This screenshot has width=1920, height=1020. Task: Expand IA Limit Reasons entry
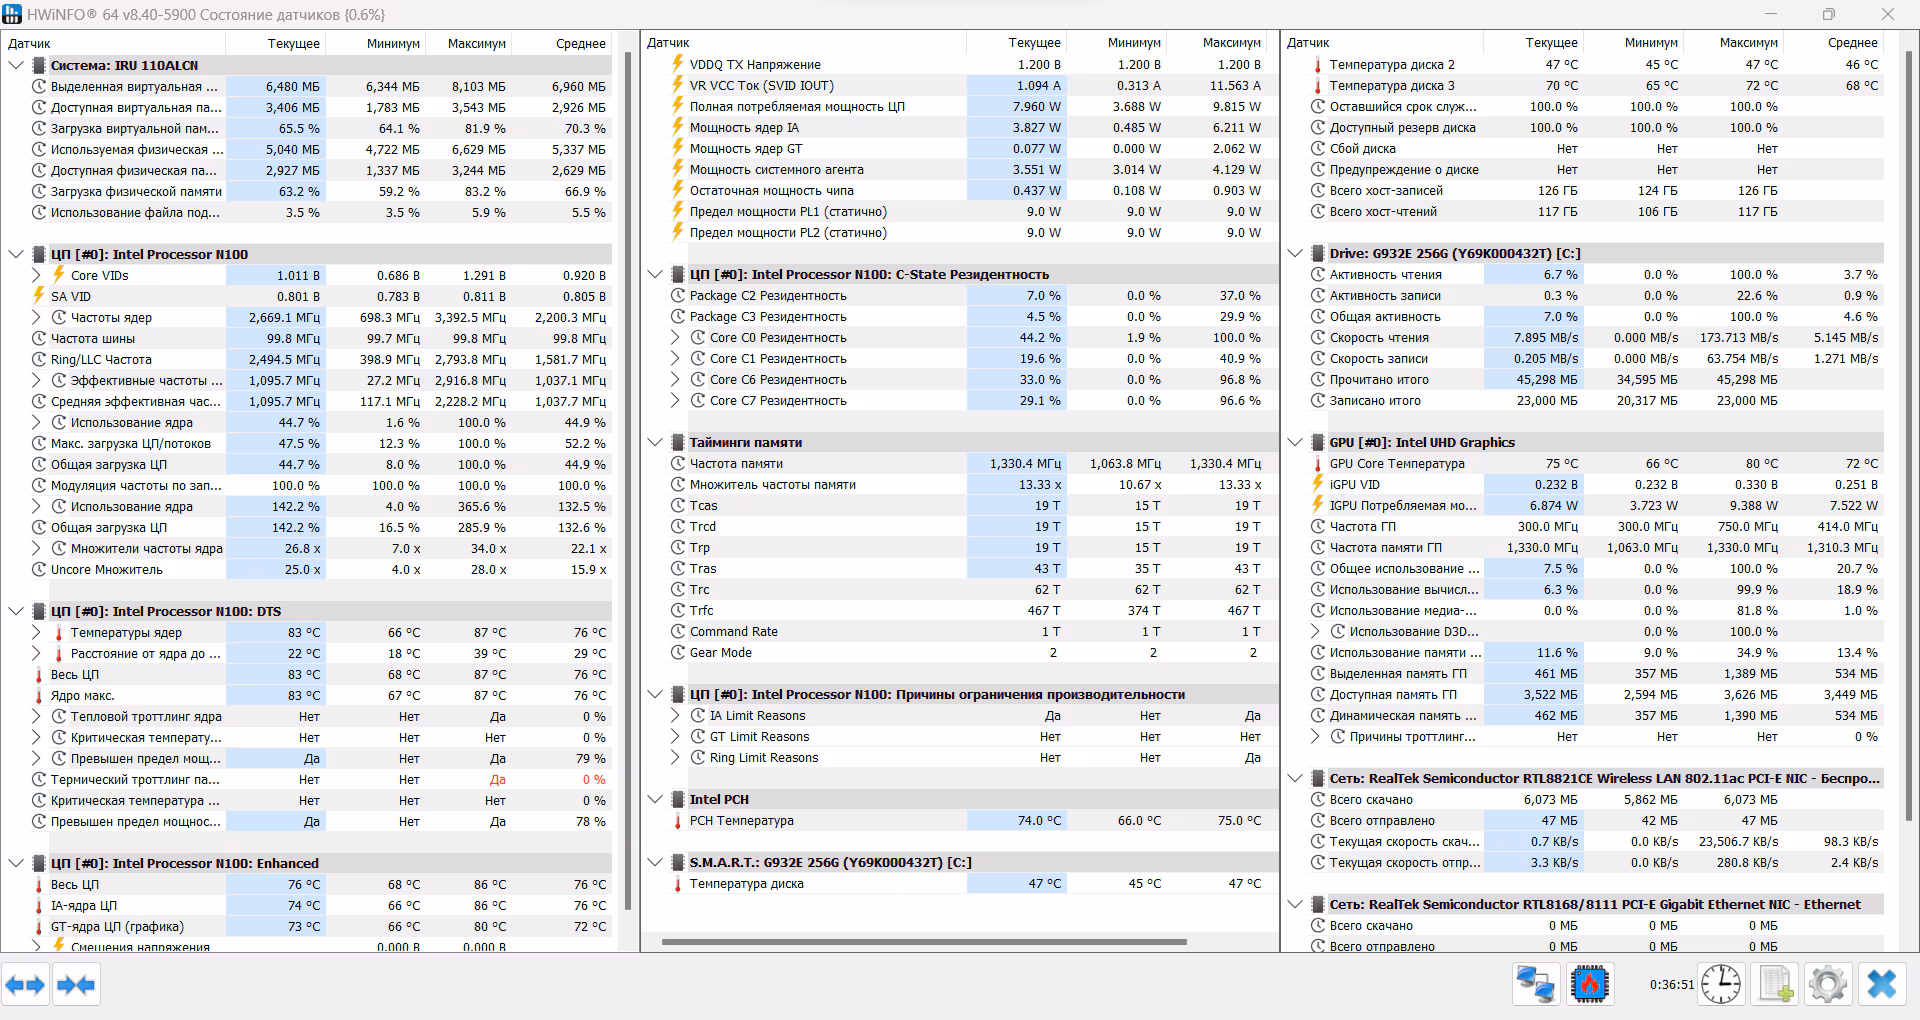(676, 716)
